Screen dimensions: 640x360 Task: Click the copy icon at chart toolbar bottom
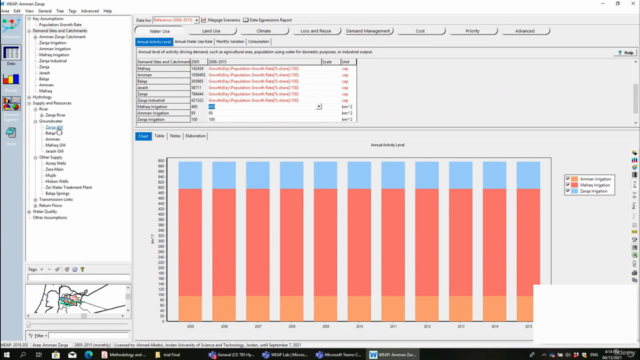[x=634, y=280]
